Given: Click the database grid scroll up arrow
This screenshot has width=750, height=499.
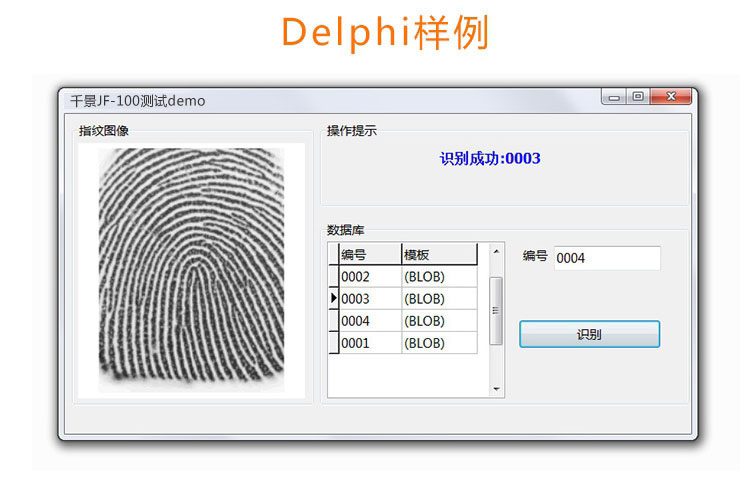Looking at the screenshot, I should click(x=496, y=252).
